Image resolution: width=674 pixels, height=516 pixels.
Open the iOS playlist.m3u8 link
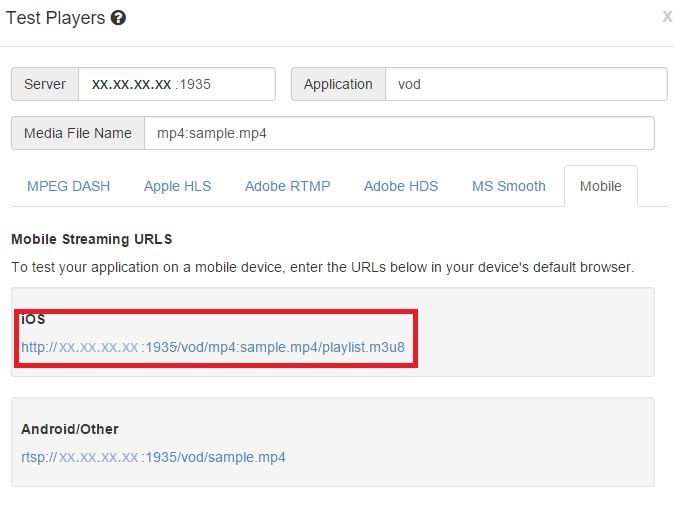pos(213,348)
